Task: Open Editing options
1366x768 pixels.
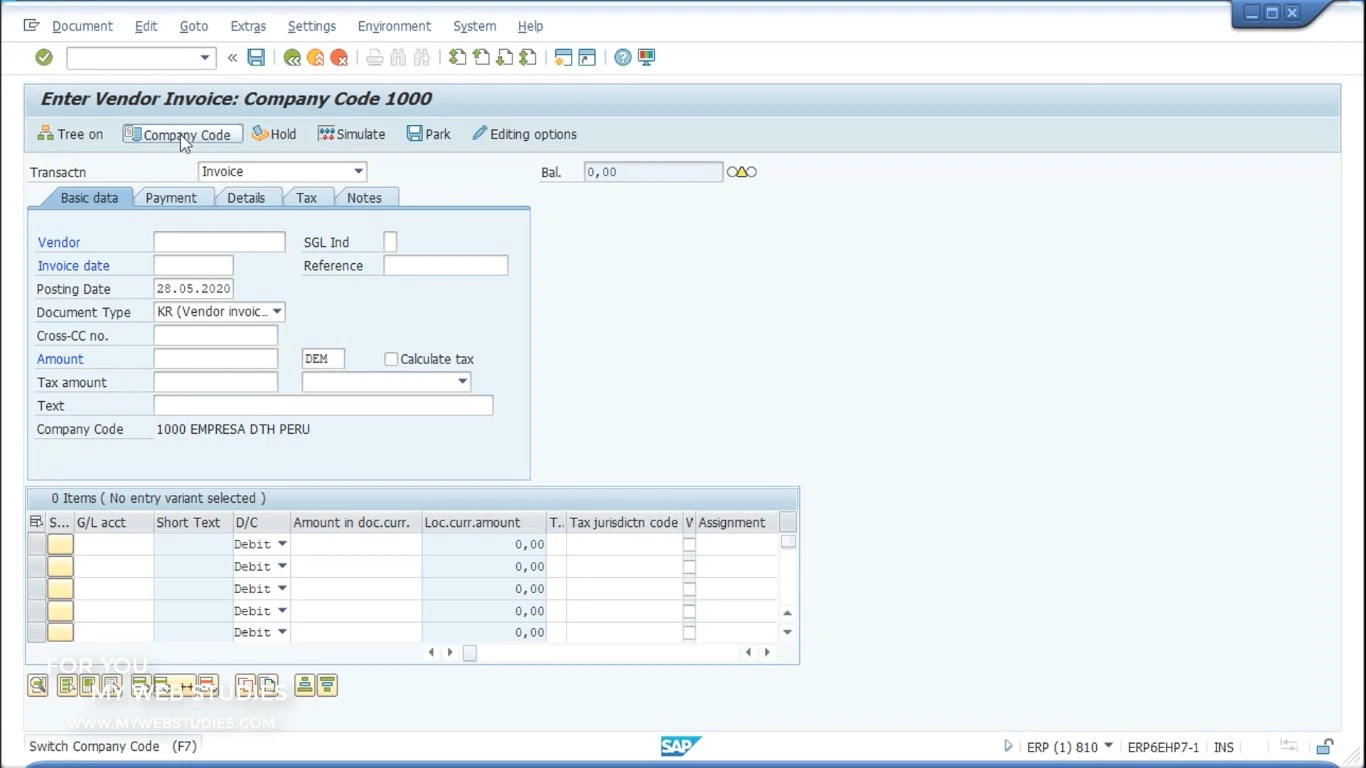Action: pyautogui.click(x=524, y=134)
